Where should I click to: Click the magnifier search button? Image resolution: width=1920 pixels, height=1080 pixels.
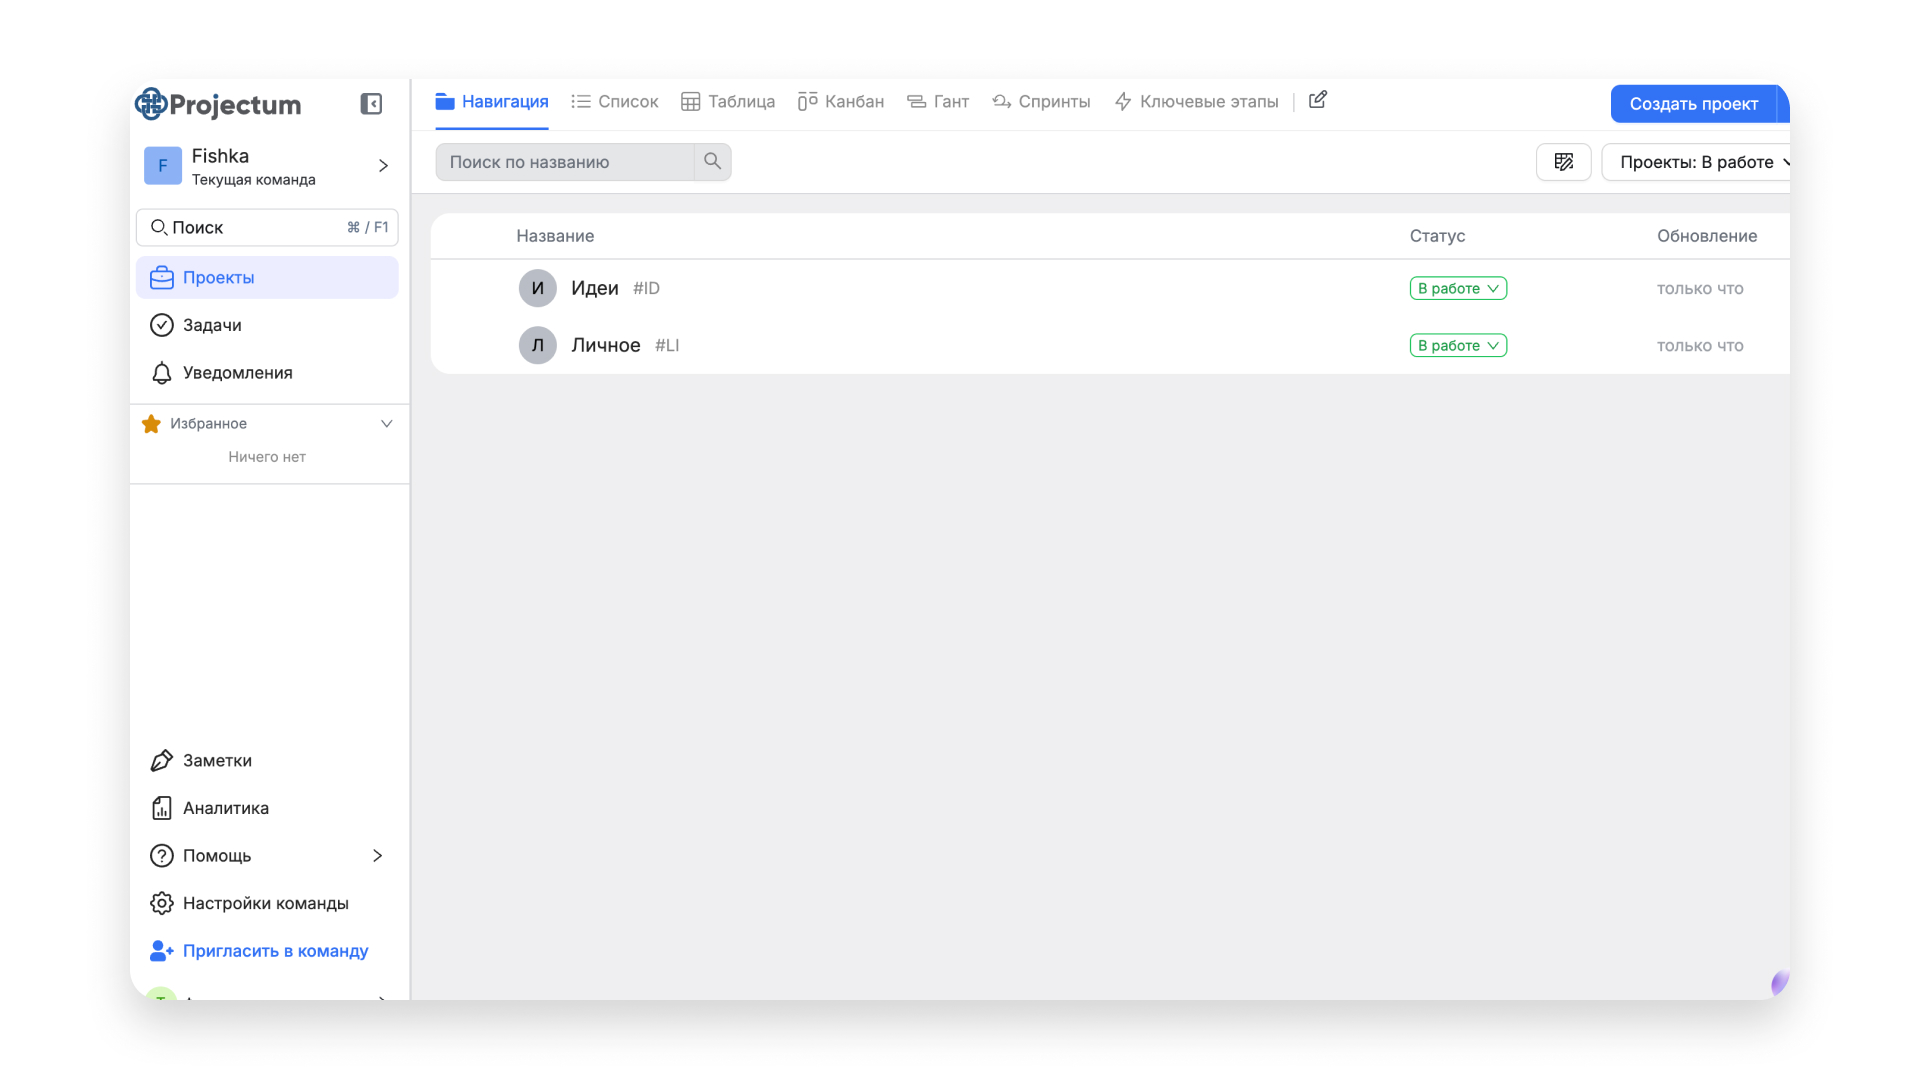(712, 162)
